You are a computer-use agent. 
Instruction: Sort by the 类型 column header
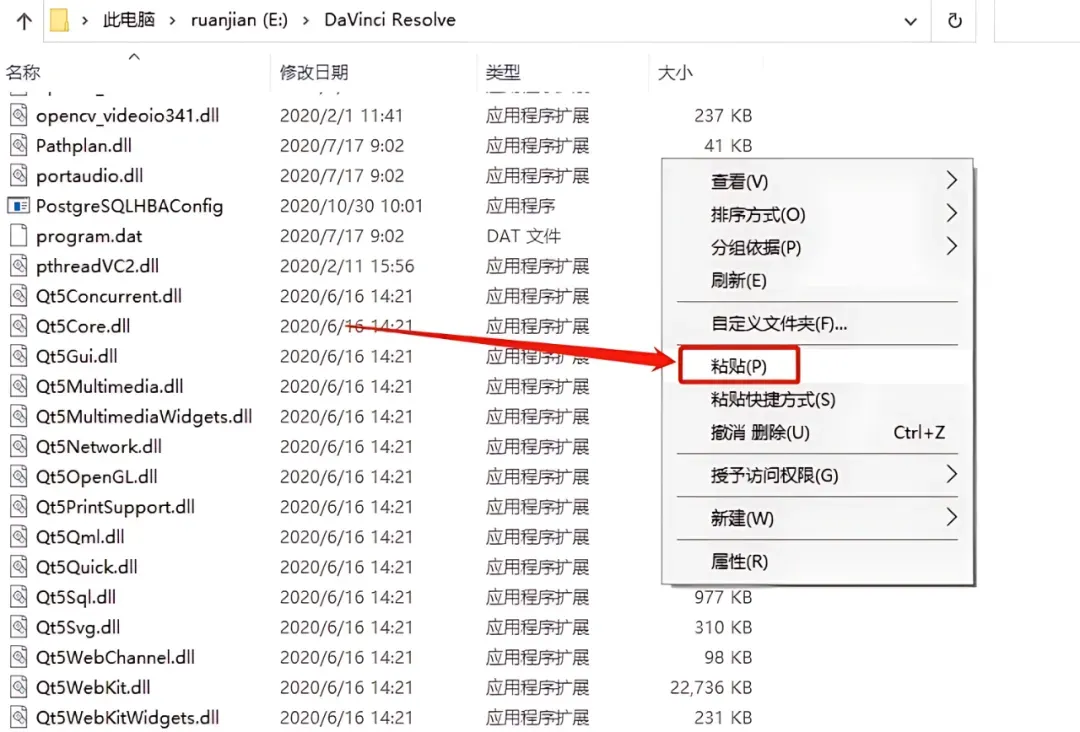(503, 72)
